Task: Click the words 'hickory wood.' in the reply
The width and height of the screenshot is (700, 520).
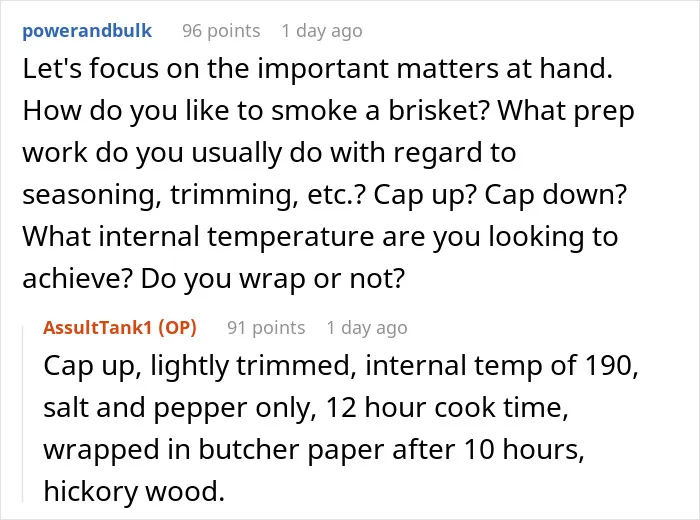Action: point(134,491)
